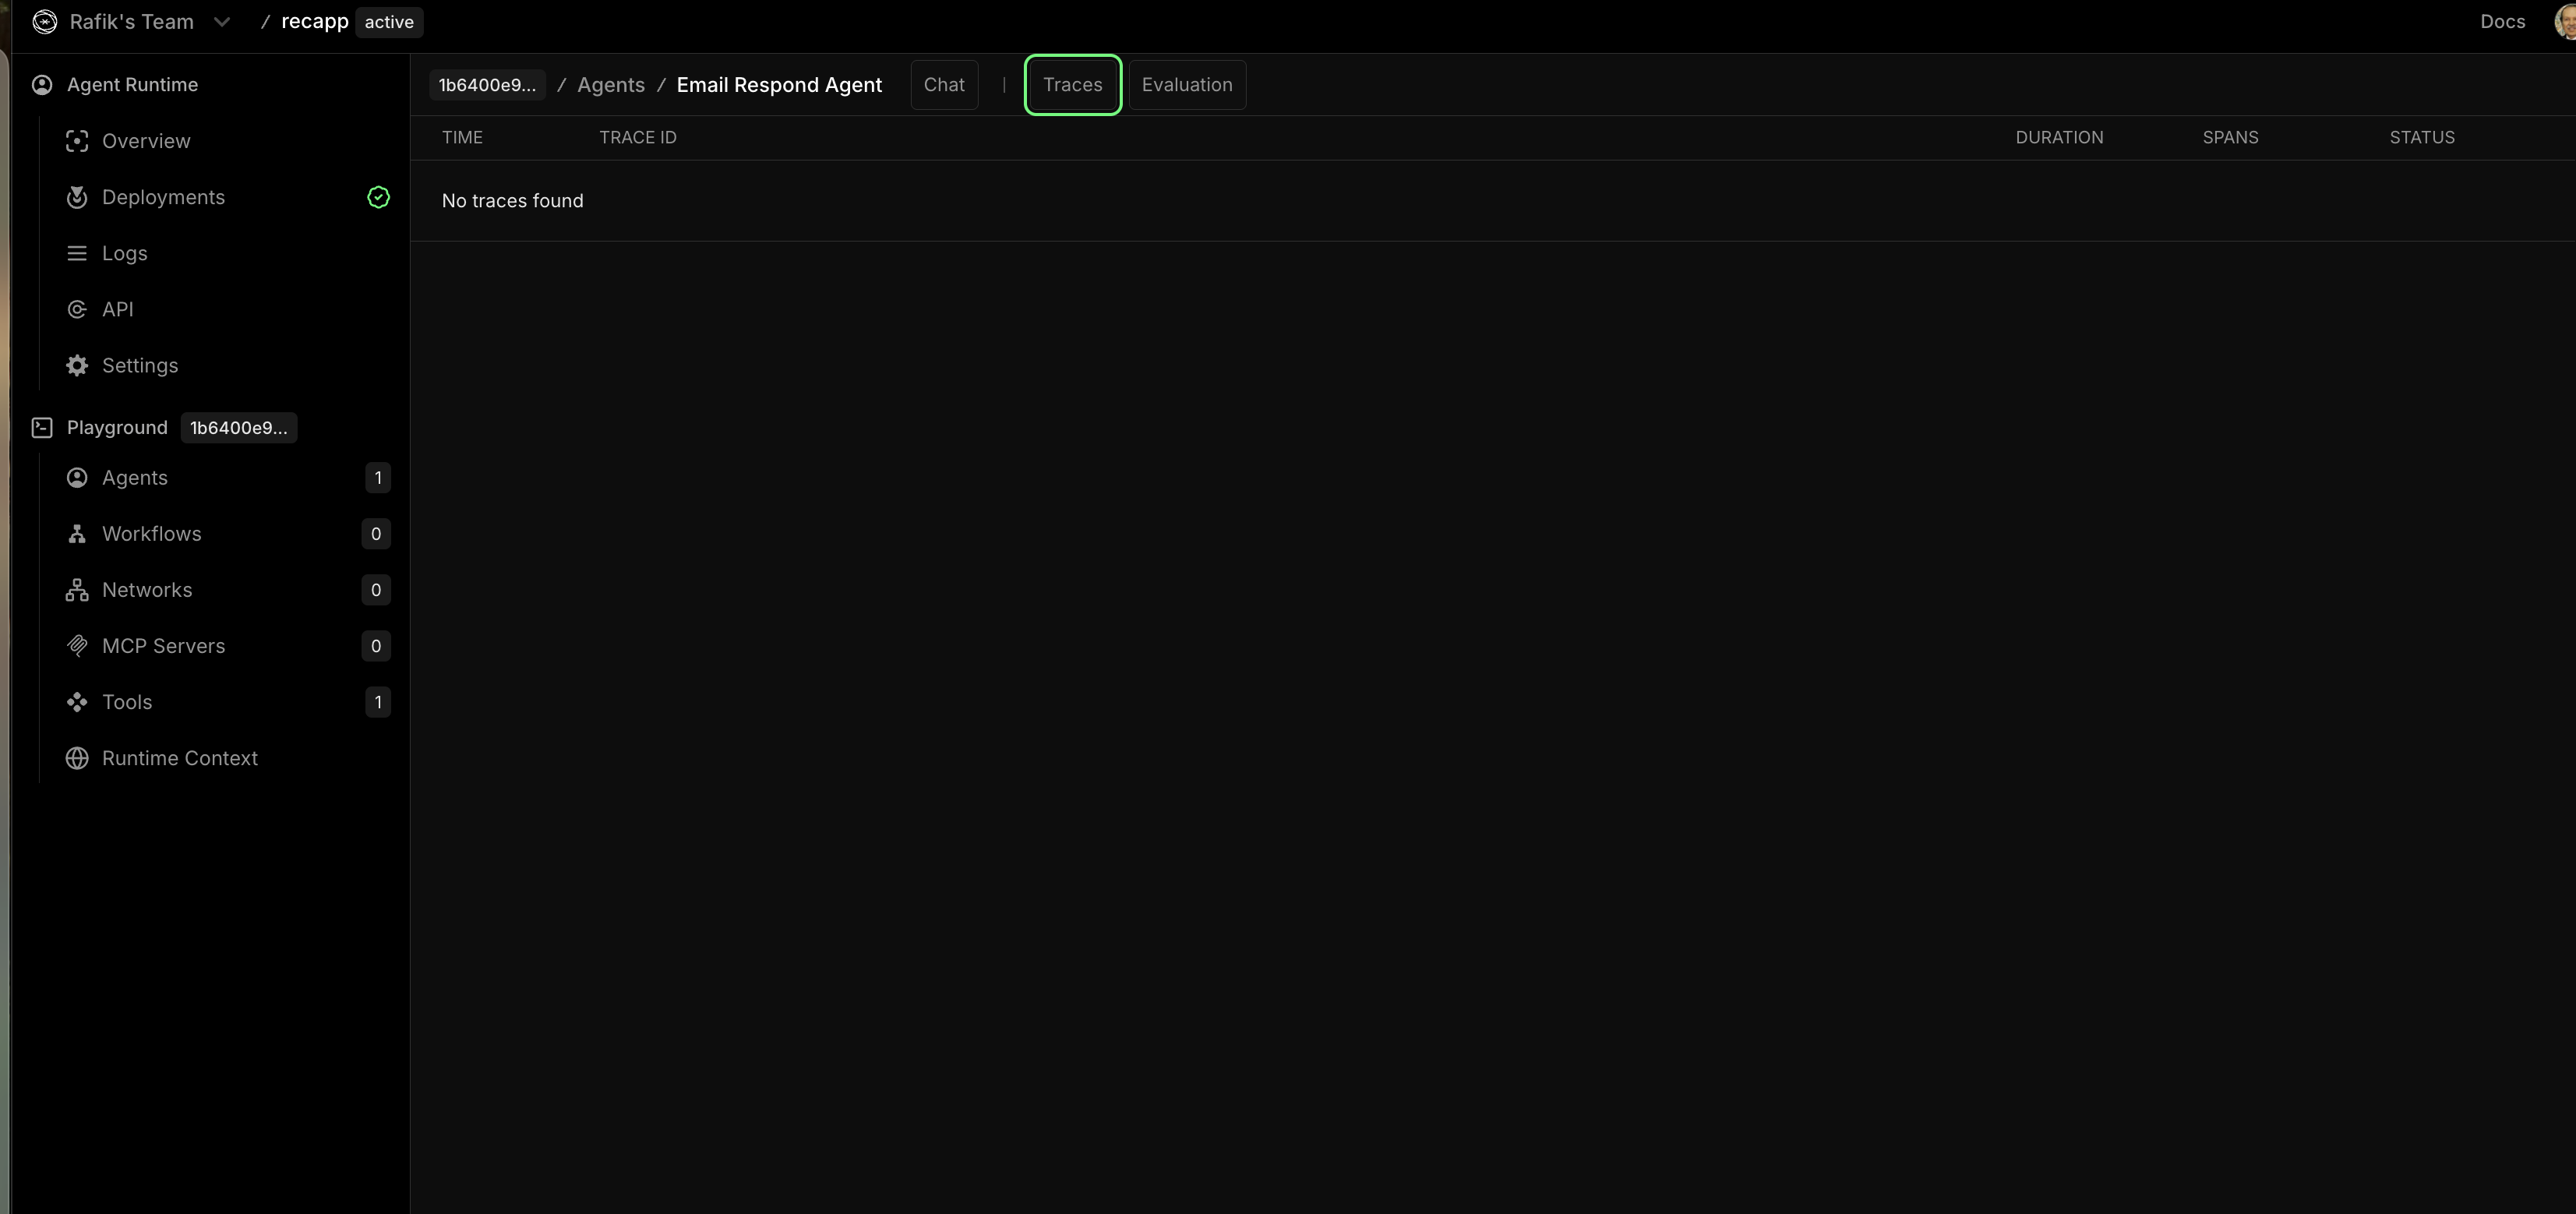This screenshot has height=1214, width=2576.
Task: Click the Overview sidebar icon
Action: [x=77, y=141]
